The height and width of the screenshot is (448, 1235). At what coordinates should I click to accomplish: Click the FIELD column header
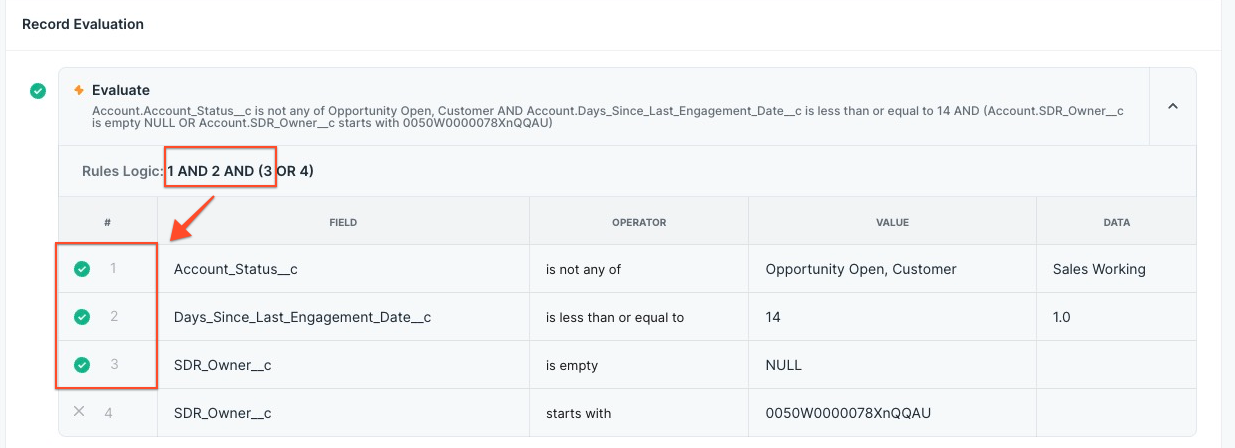343,223
